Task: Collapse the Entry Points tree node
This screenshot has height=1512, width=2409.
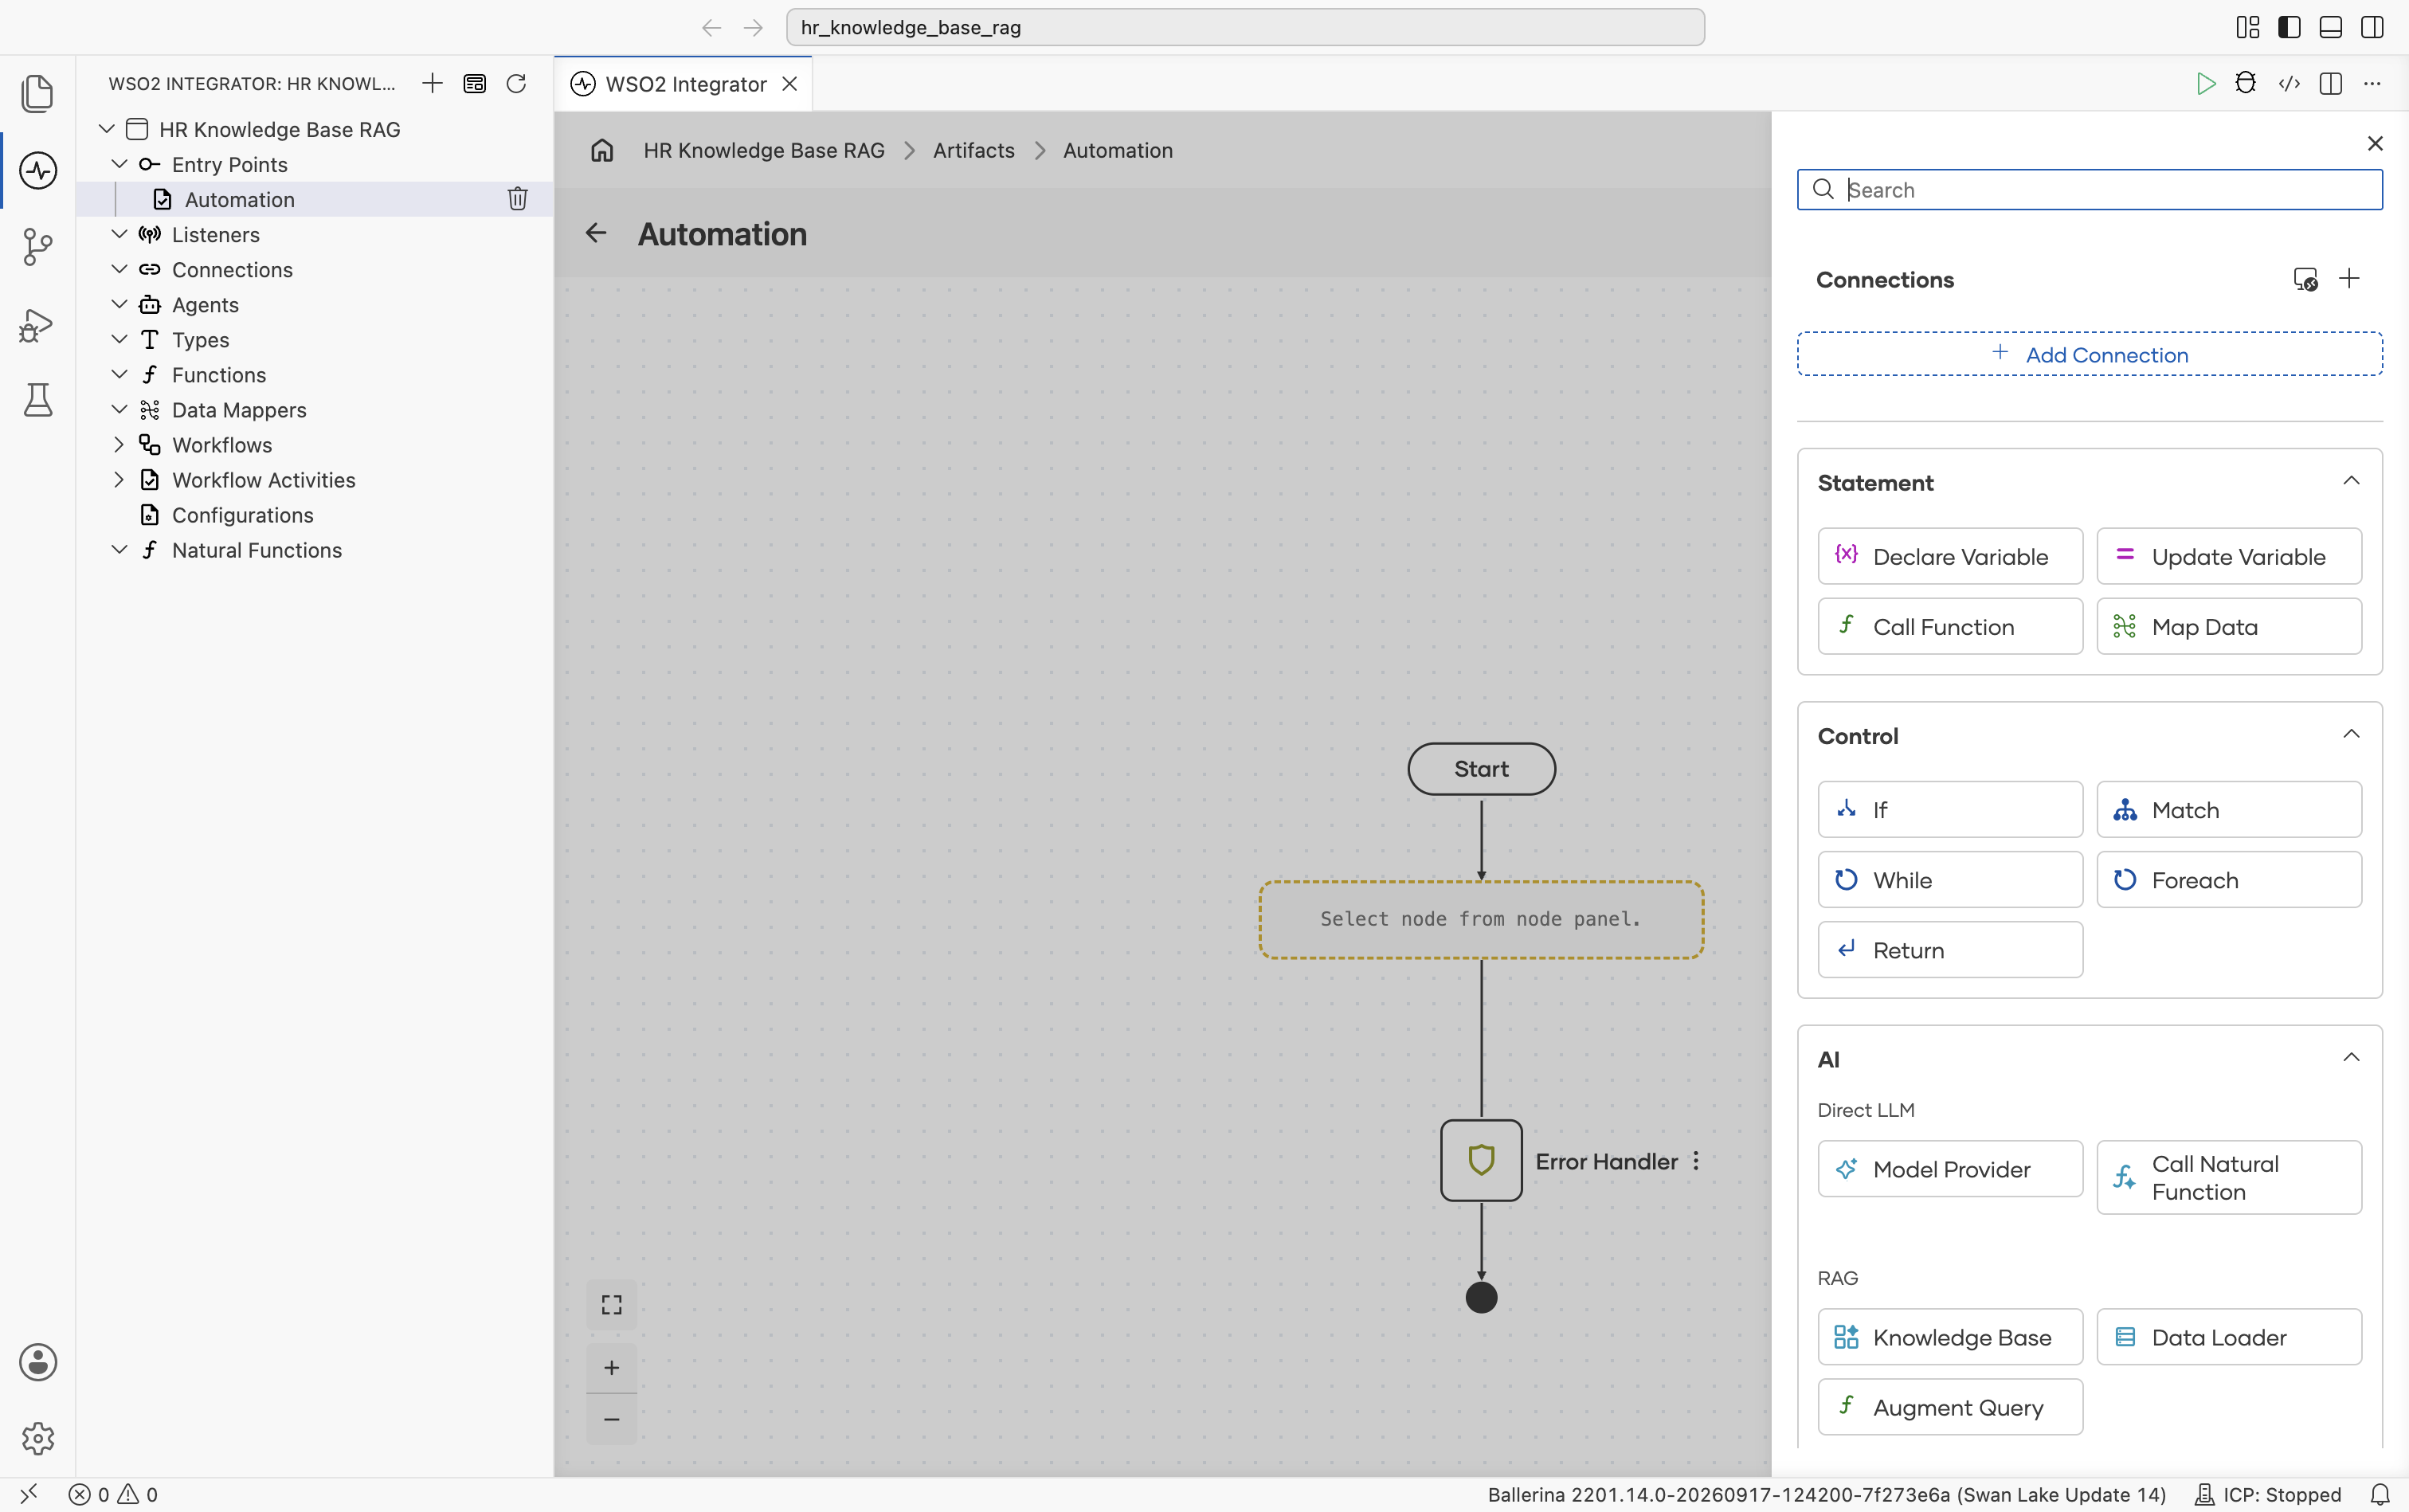Action: click(119, 163)
